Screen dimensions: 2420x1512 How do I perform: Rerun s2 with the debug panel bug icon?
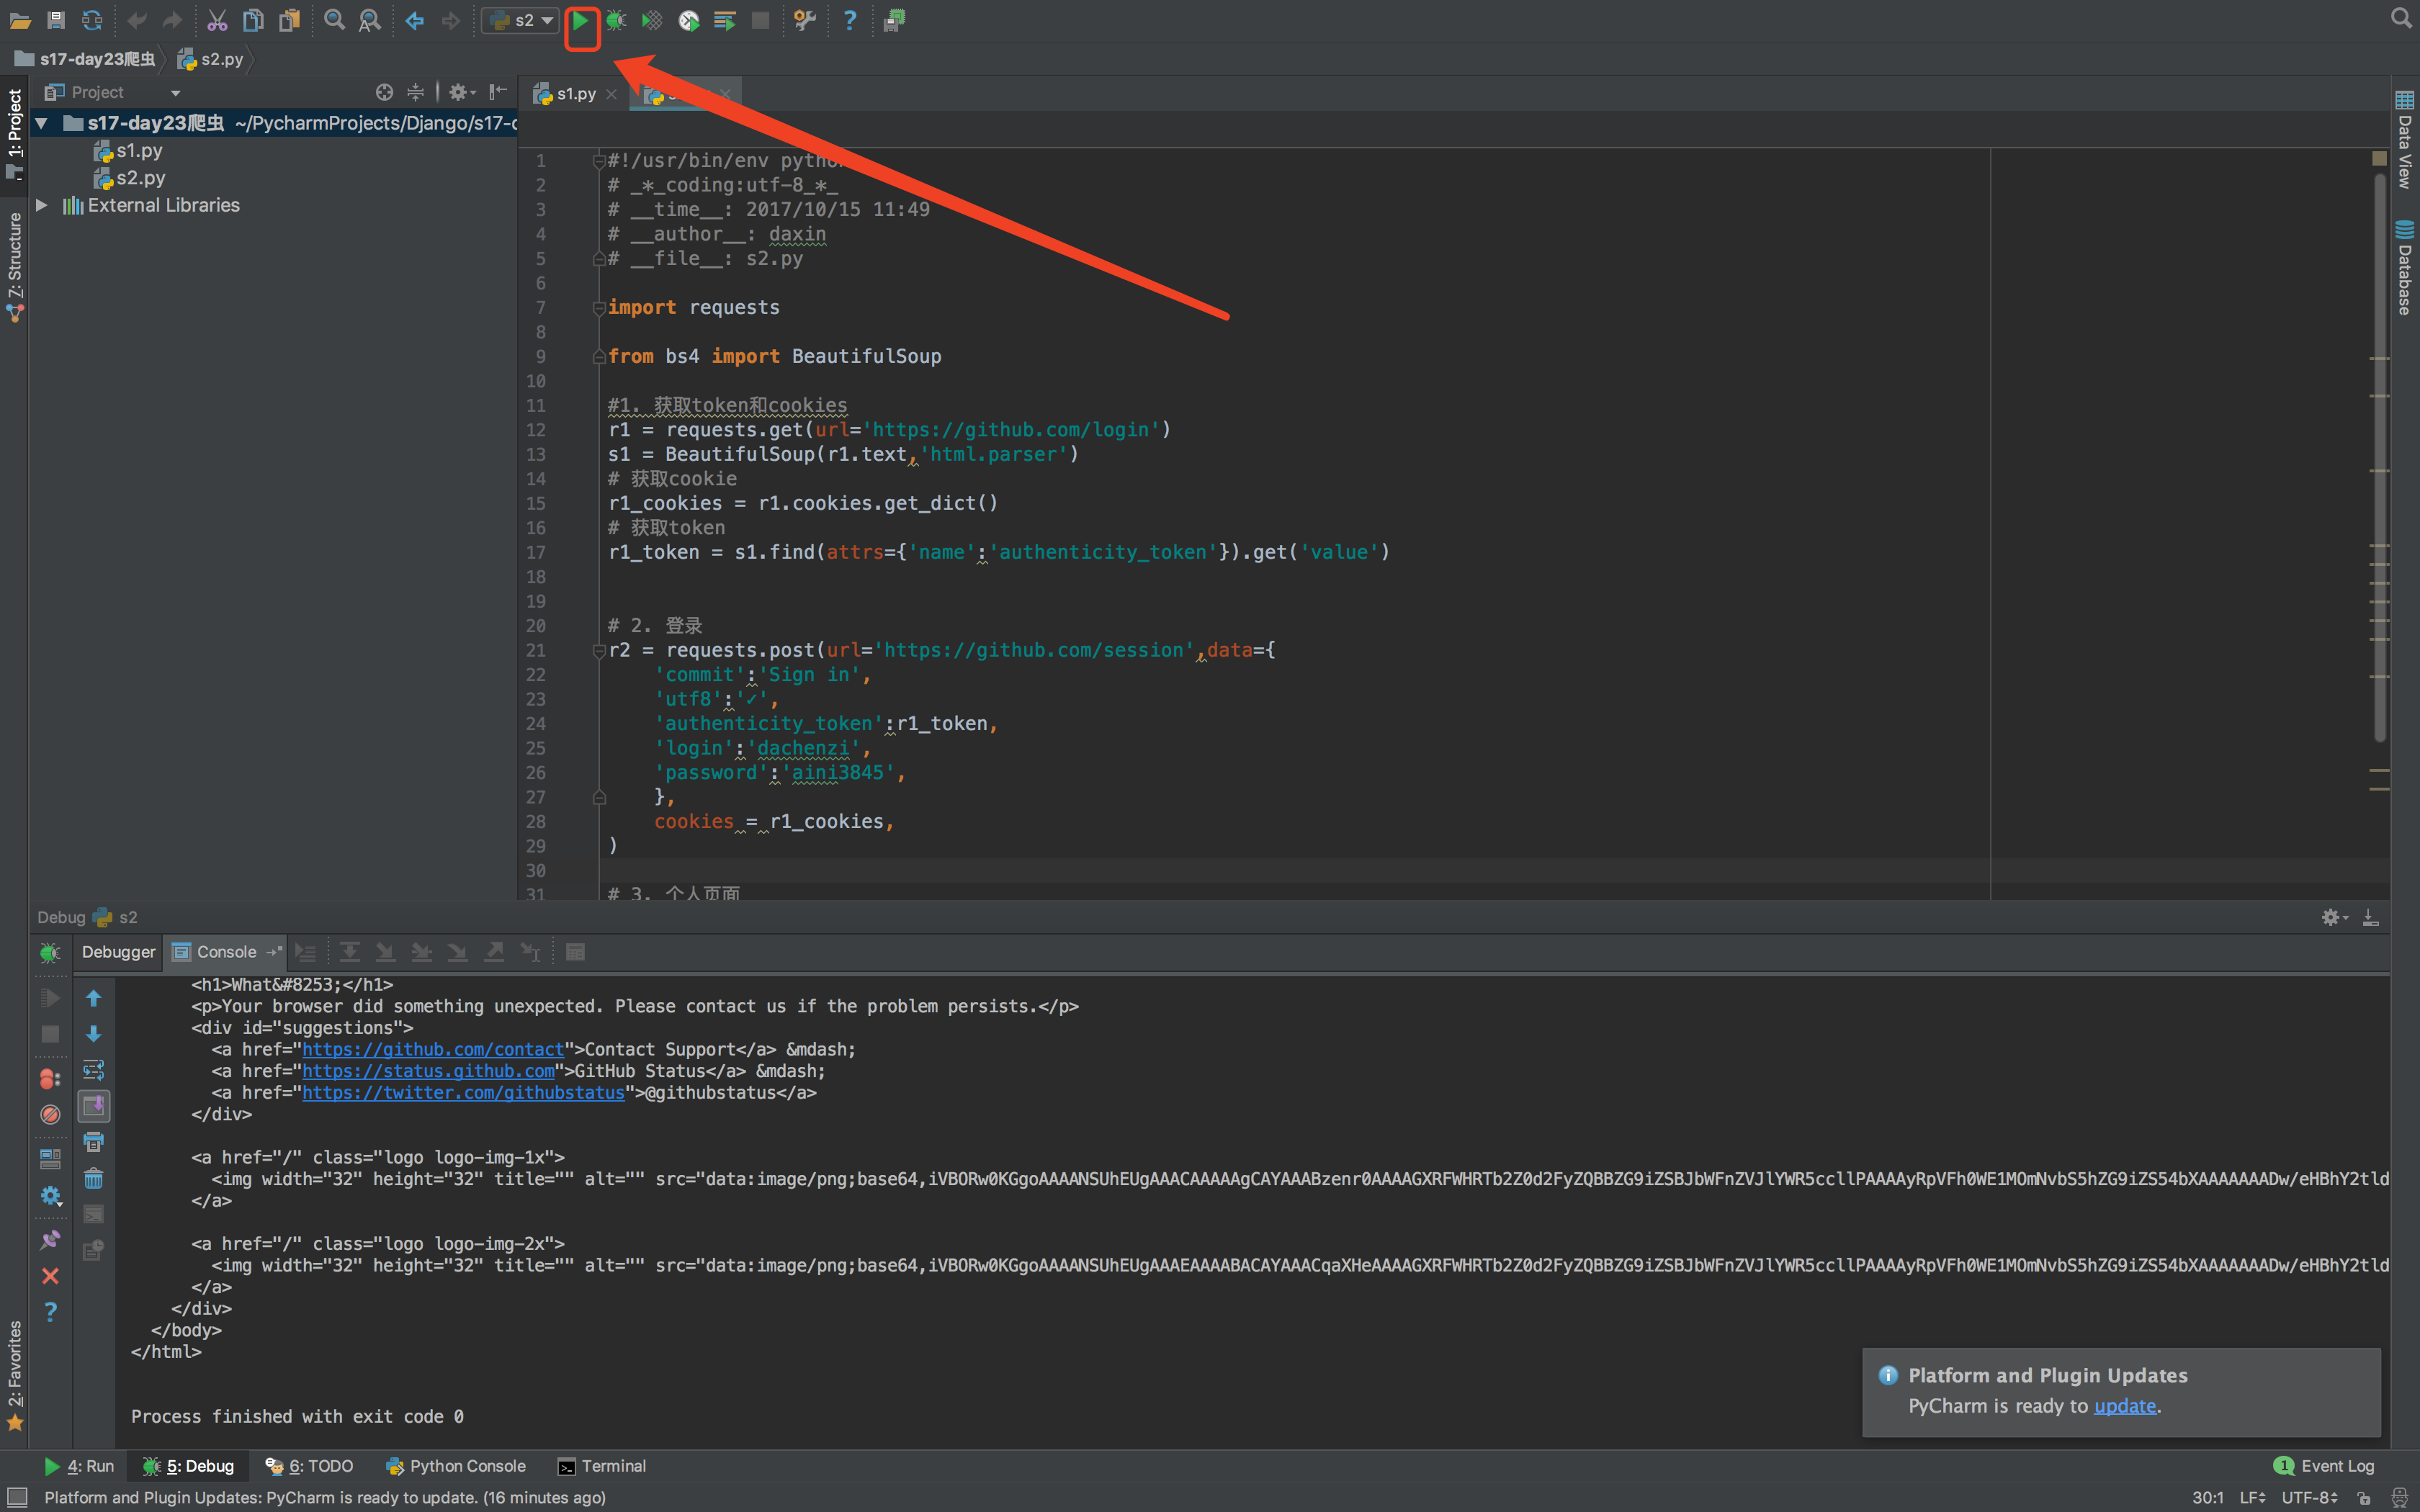point(50,953)
